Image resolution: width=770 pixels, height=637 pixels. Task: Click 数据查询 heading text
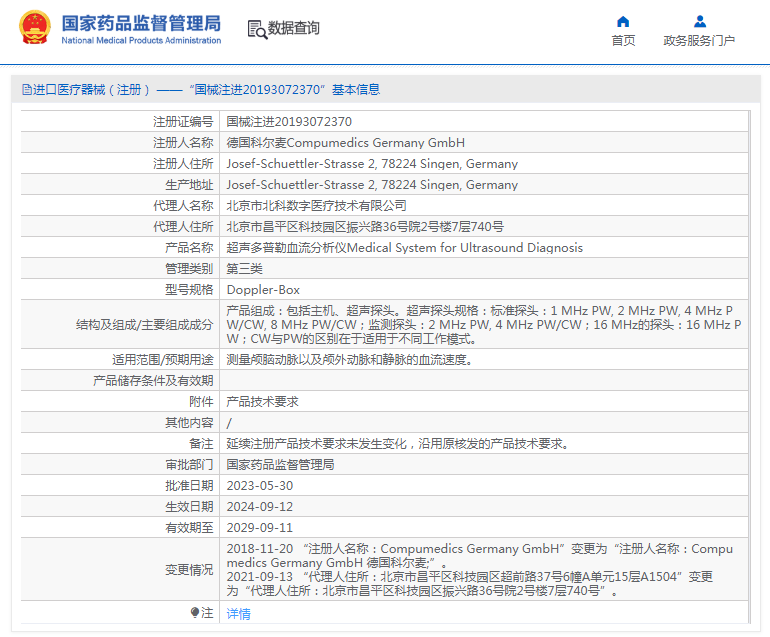(x=294, y=28)
